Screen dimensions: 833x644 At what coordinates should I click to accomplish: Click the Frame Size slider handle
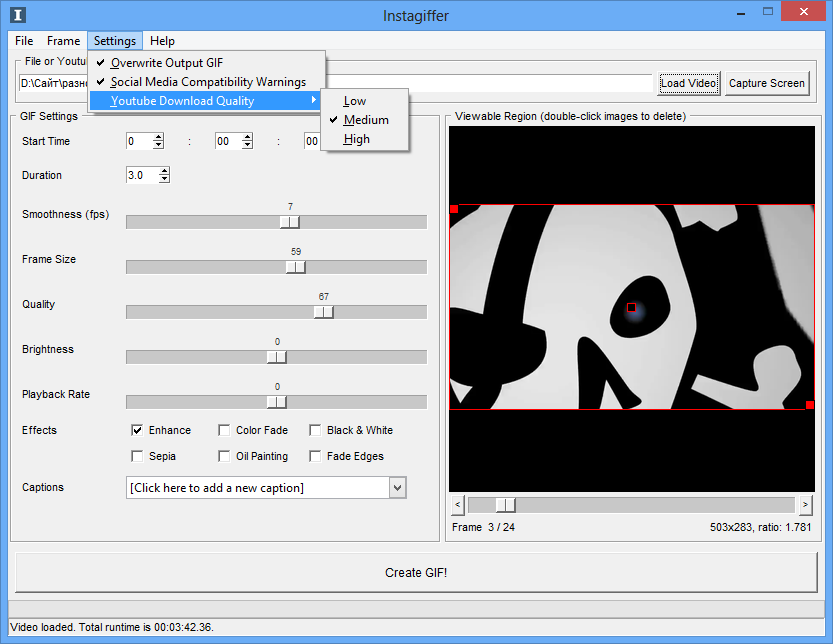click(x=296, y=267)
